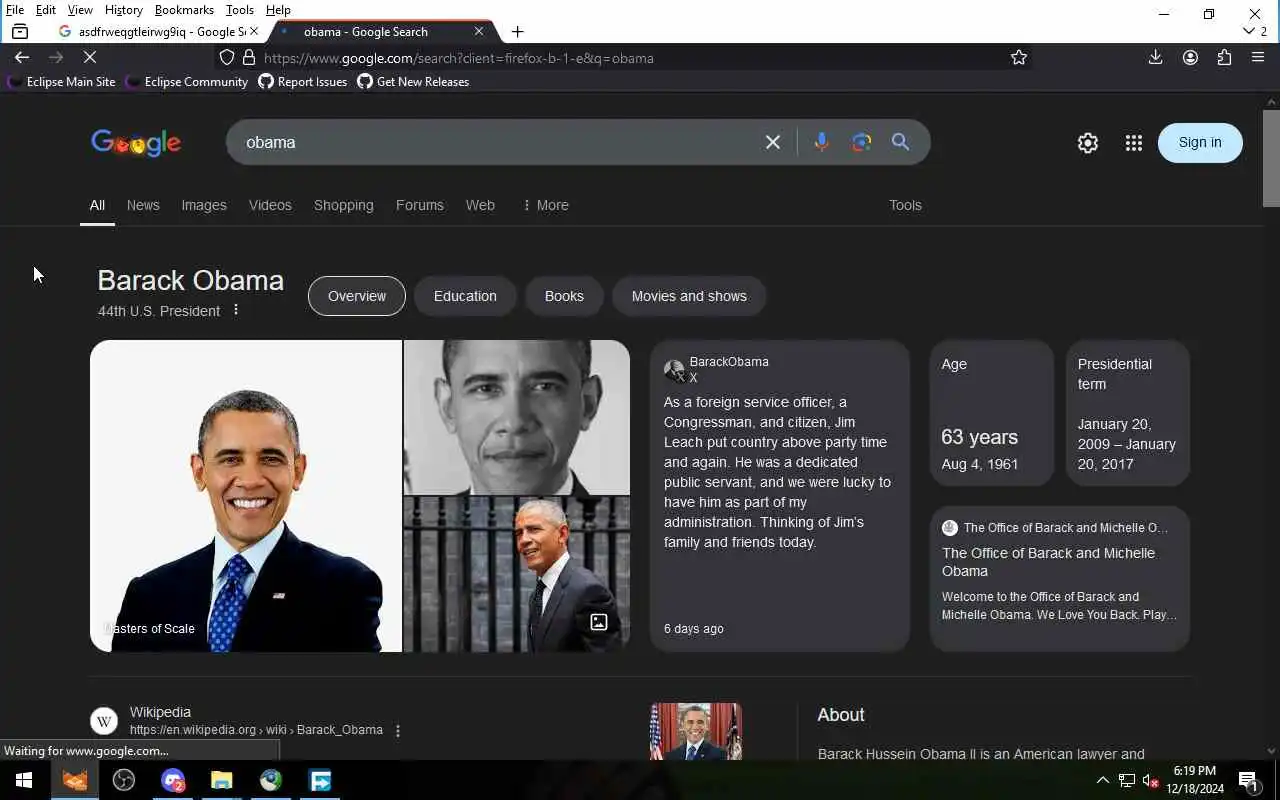This screenshot has width=1280, height=800.
Task: Open the Eclipse Community bookmark
Action: point(187,82)
